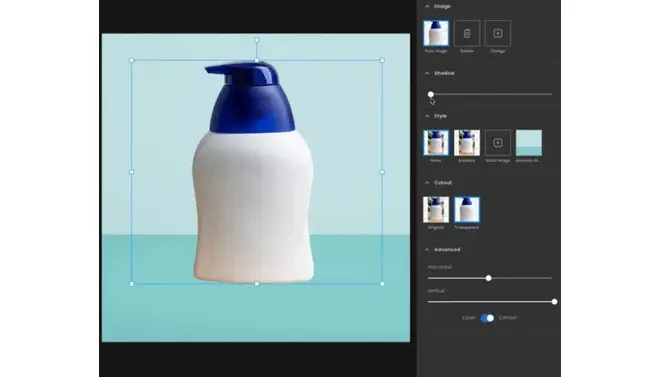This screenshot has width=660, height=377.
Task: Select the Original cutout option
Action: [x=436, y=210]
